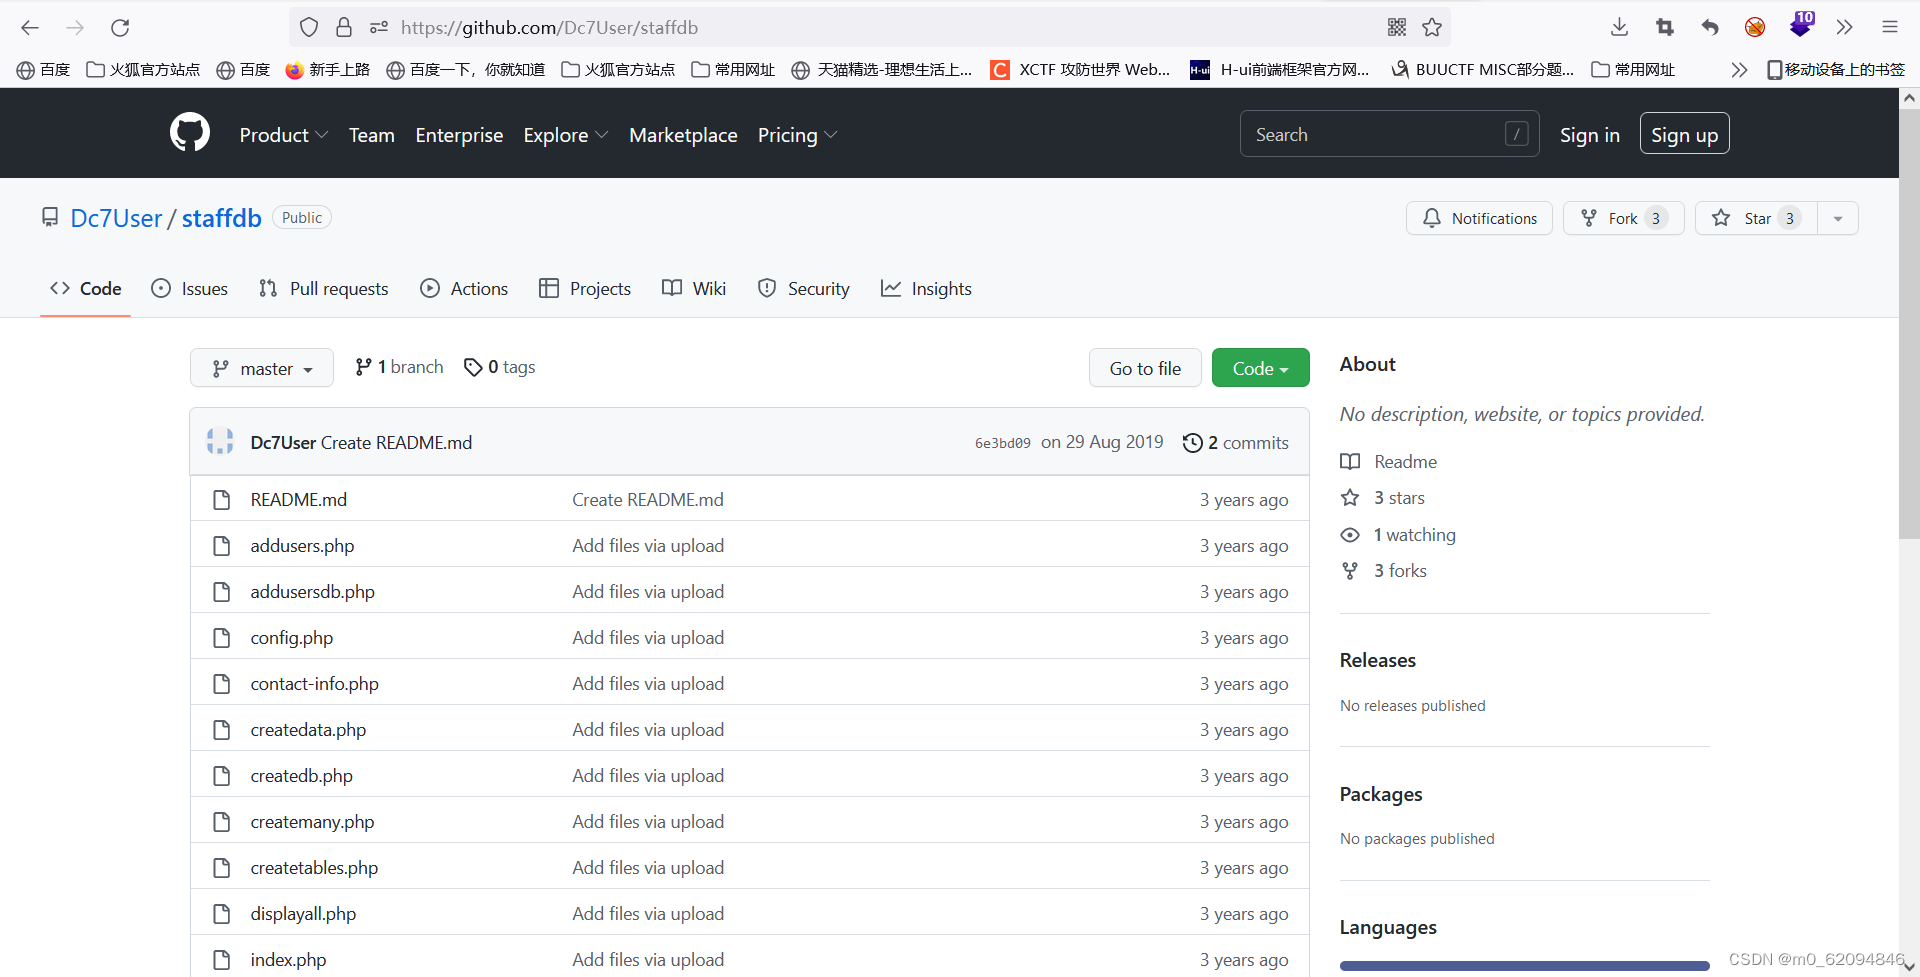Open the Insights tab
This screenshot has height=977, width=1920.
(926, 288)
